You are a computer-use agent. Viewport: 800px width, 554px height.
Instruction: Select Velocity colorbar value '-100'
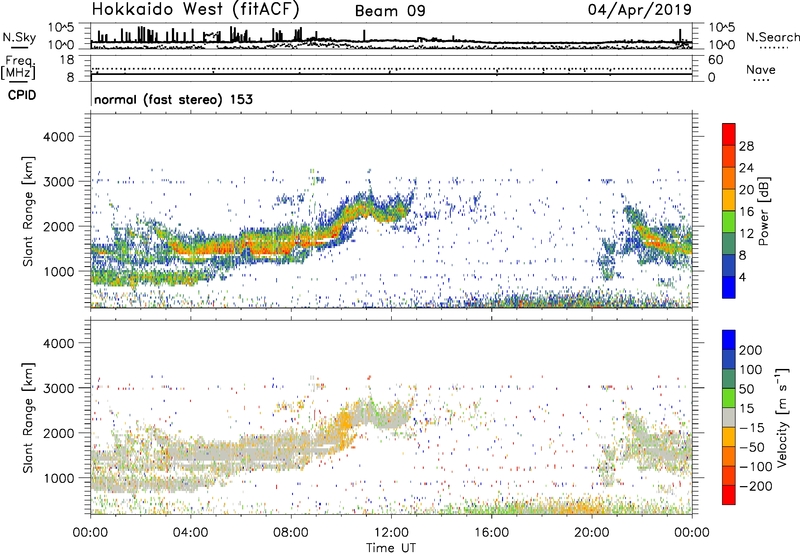(755, 466)
